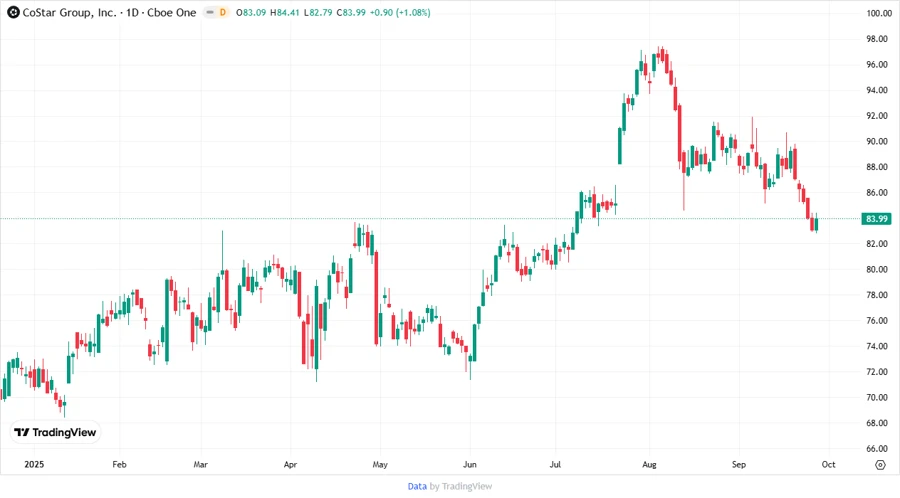Click the 2025 label on time axis
The image size is (900, 498).
pyautogui.click(x=34, y=464)
